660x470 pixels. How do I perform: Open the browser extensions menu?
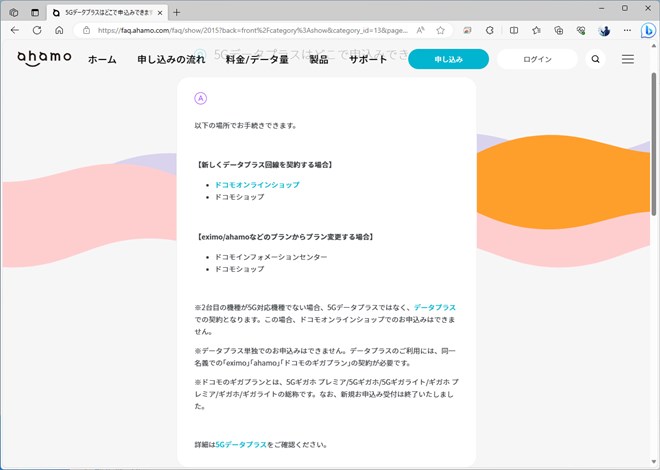(490, 30)
